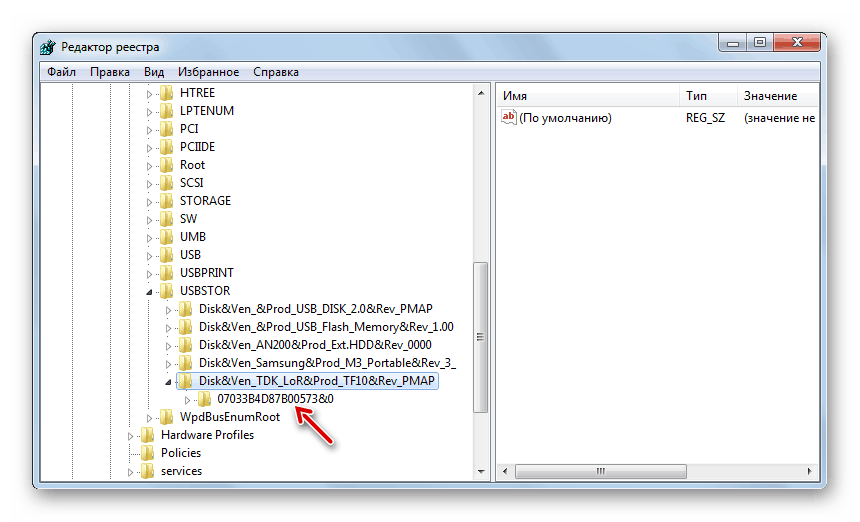Screen dimensions: 860x522
Task: Click the USBPRINT folder icon
Action: pyautogui.click(x=167, y=274)
